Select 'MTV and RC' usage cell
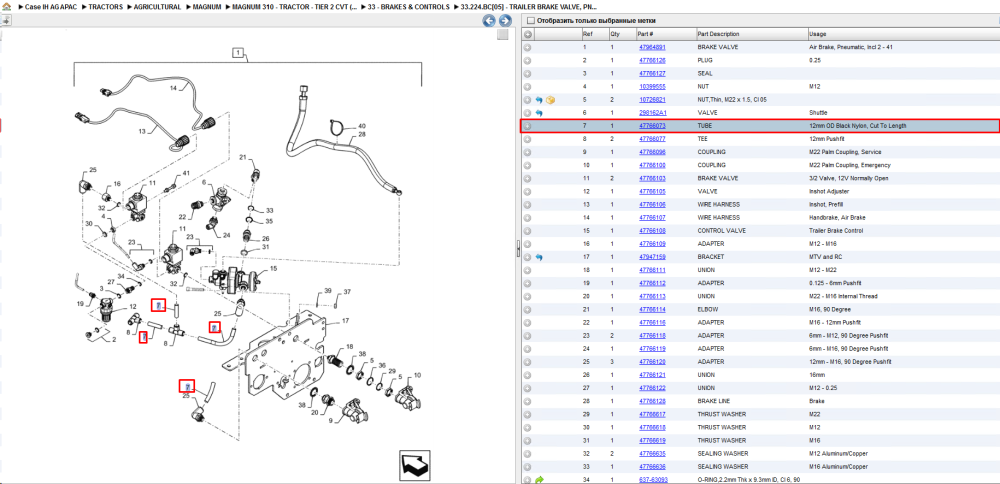 click(x=823, y=257)
